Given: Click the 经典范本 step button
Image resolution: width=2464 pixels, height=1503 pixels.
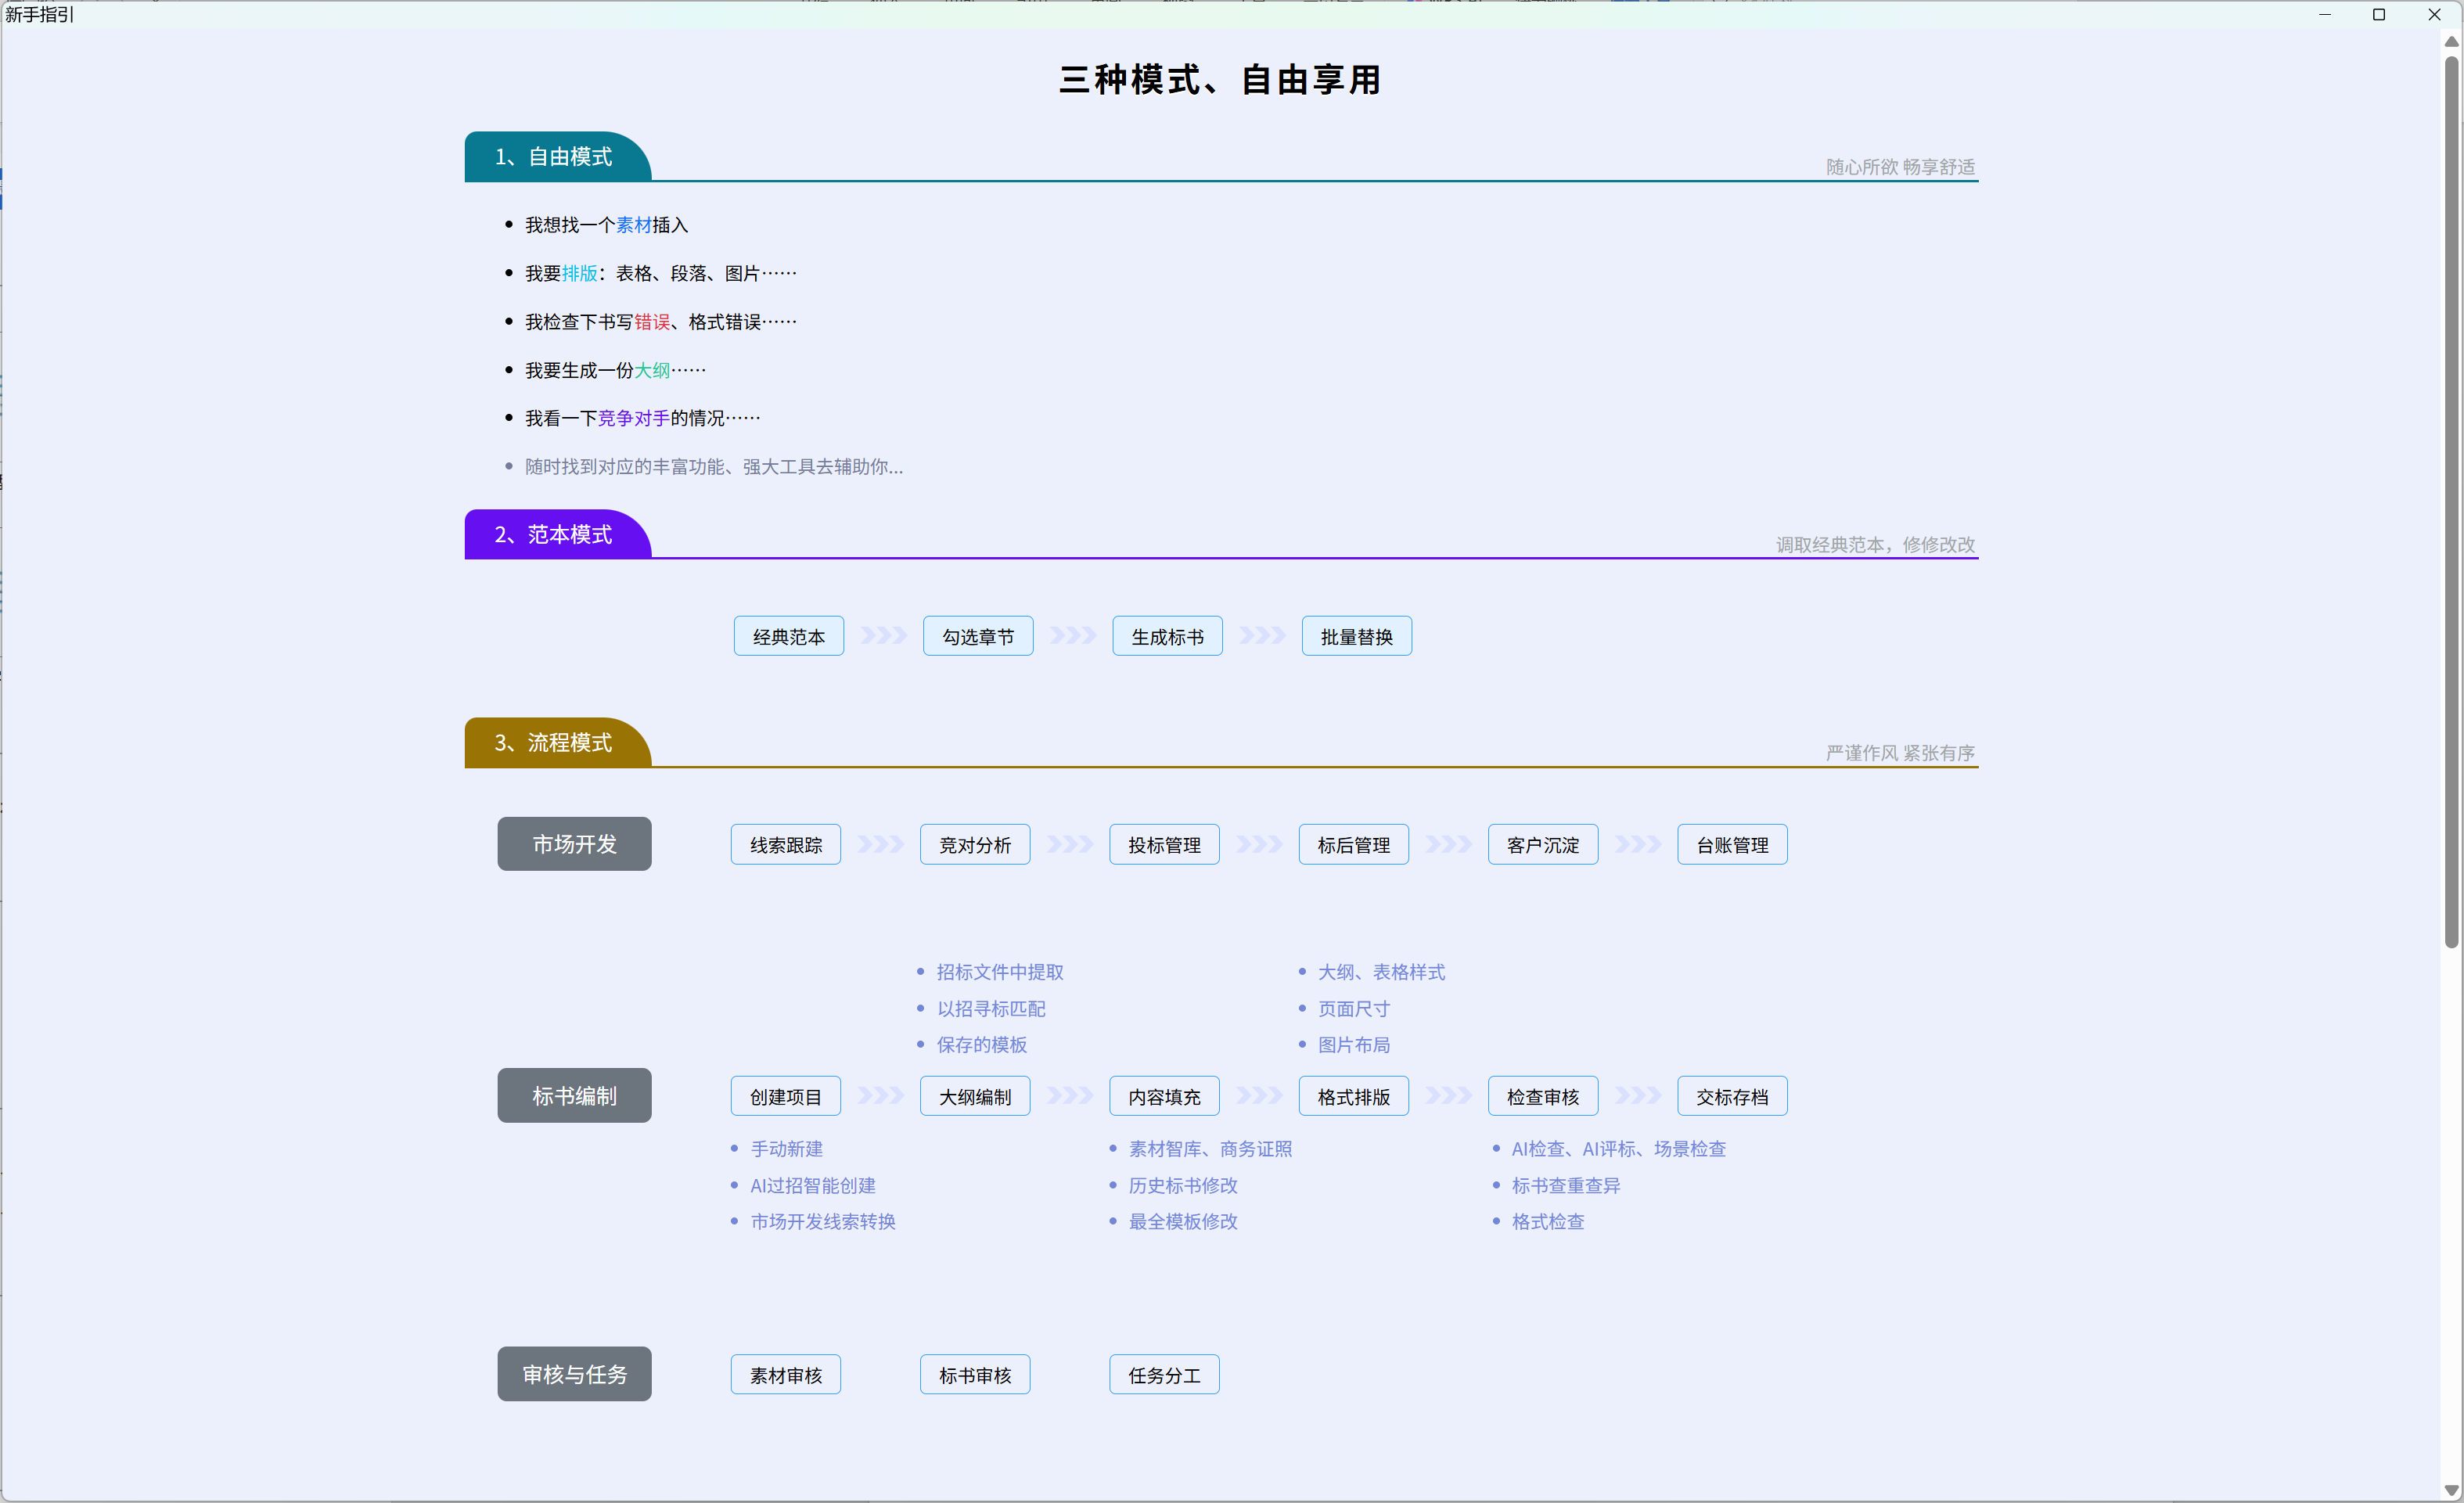Looking at the screenshot, I should 788,637.
